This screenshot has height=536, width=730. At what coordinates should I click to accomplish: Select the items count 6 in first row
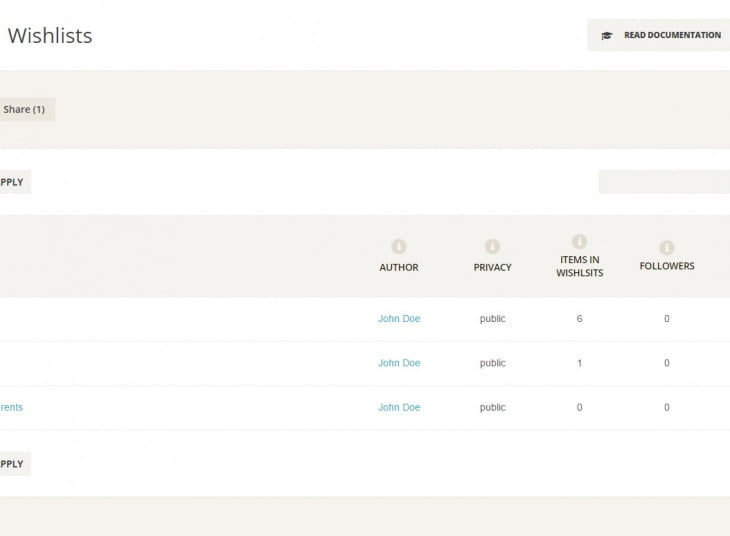coord(579,319)
